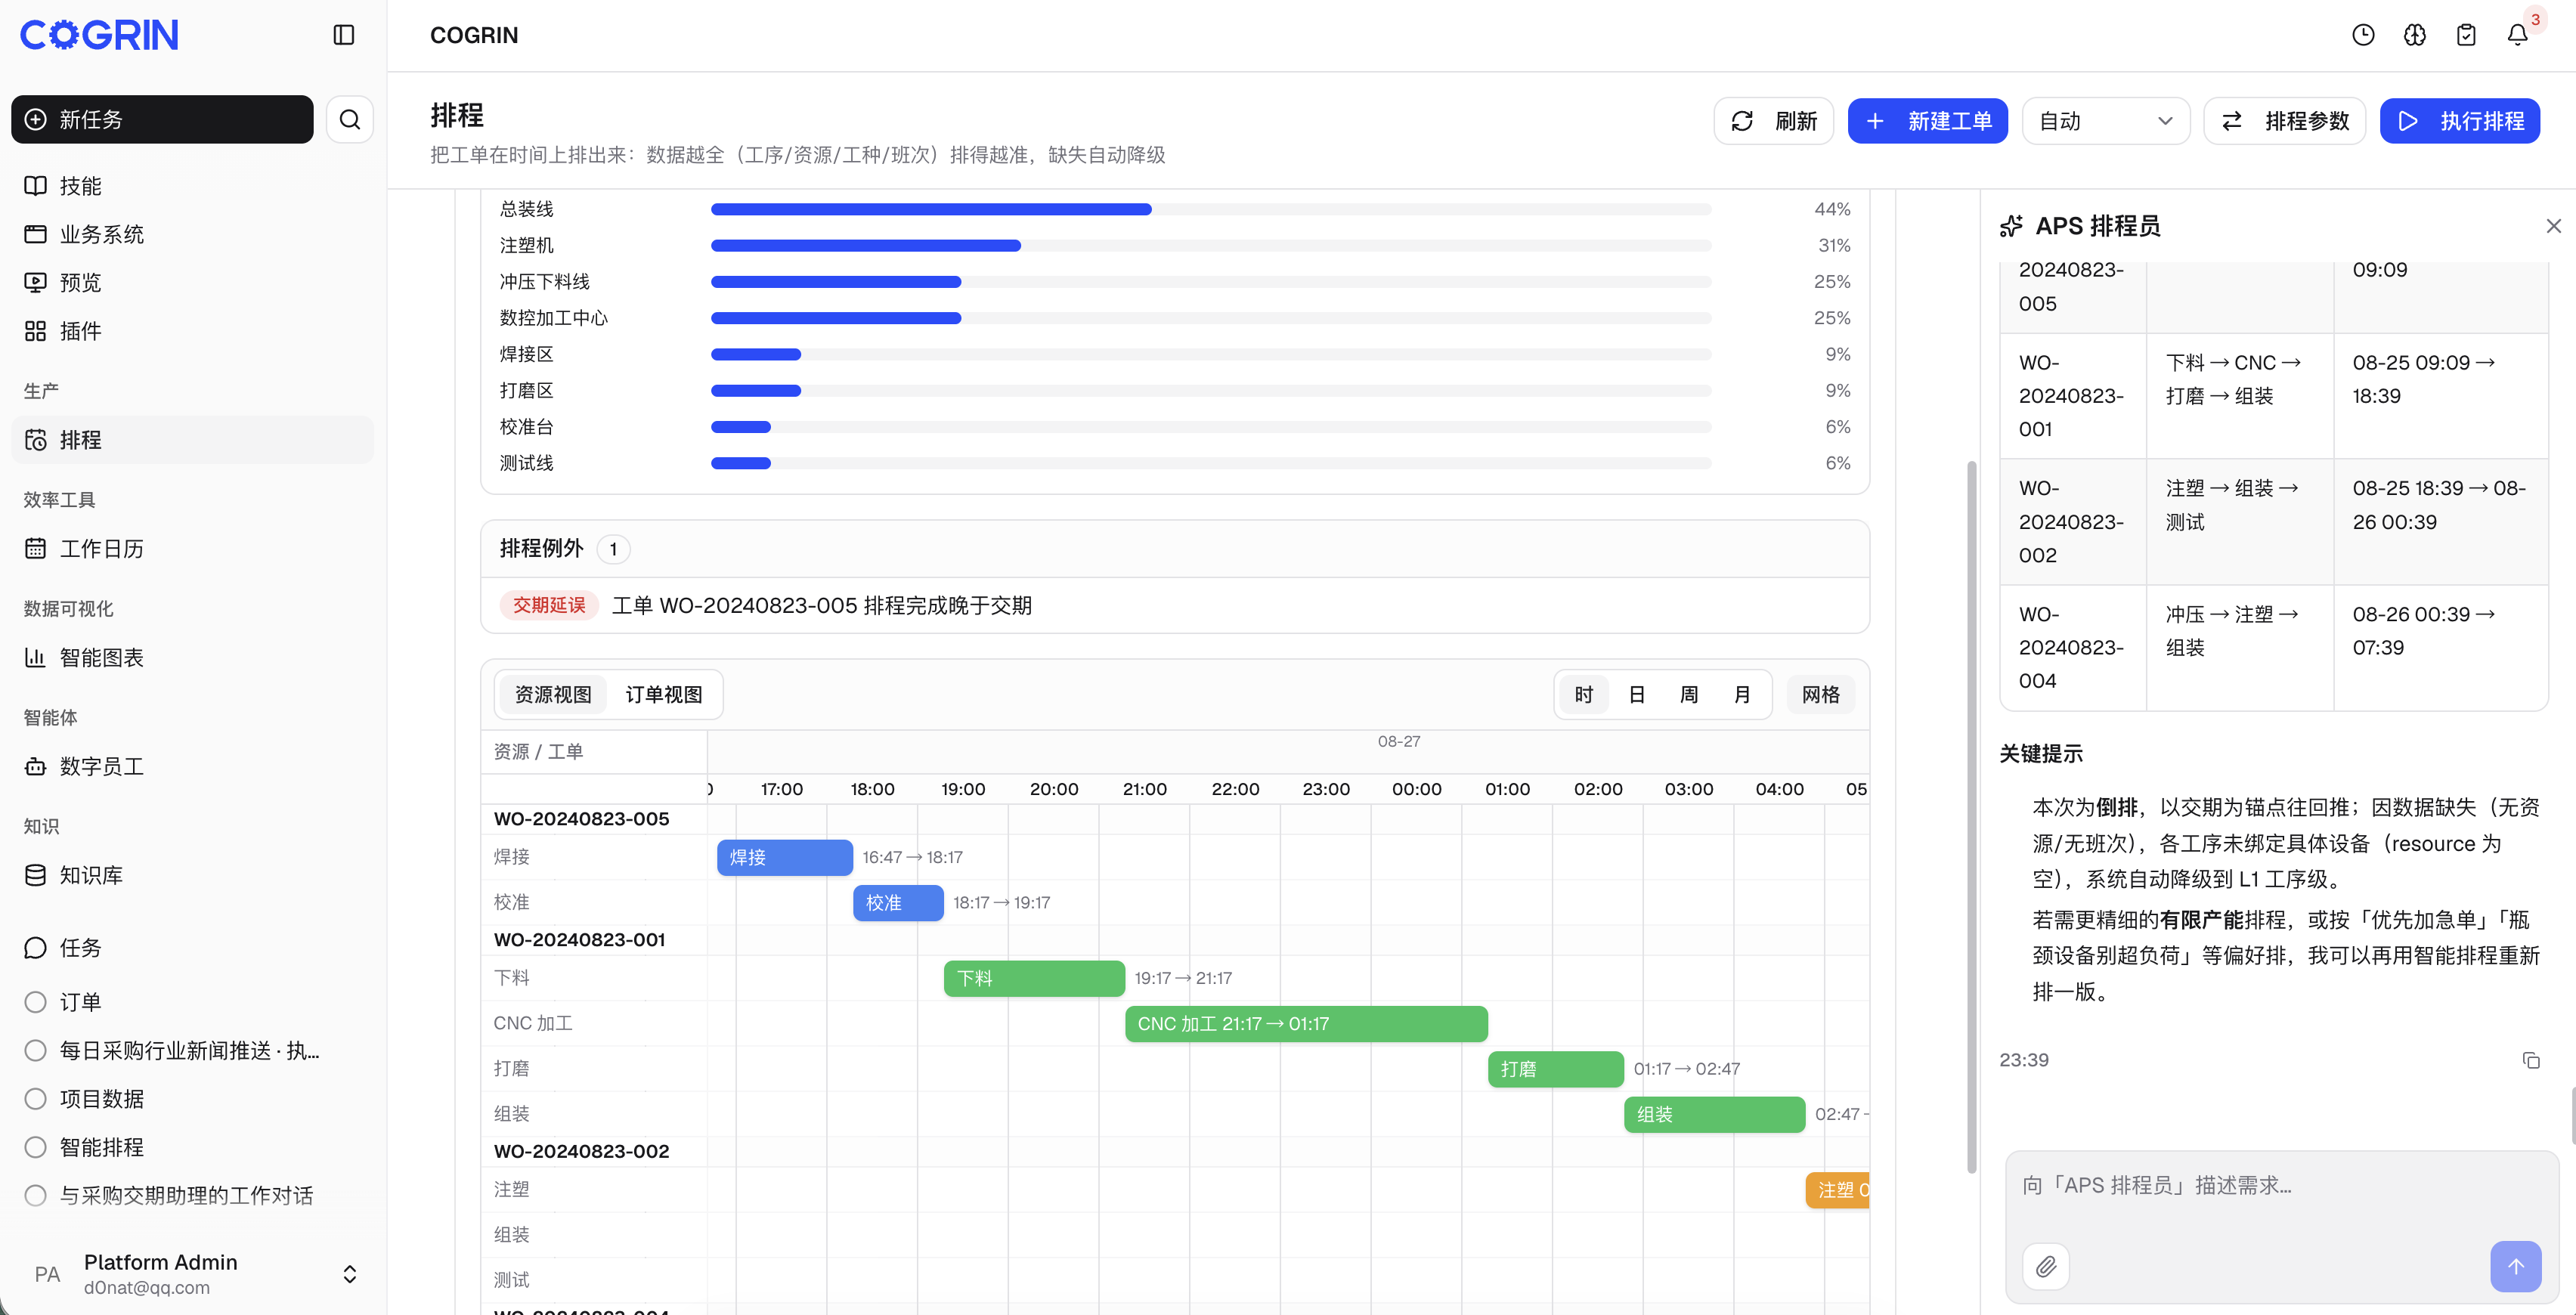This screenshot has height=1315, width=2576.
Task: Open the clipboard checklist icon
Action: tap(2466, 35)
